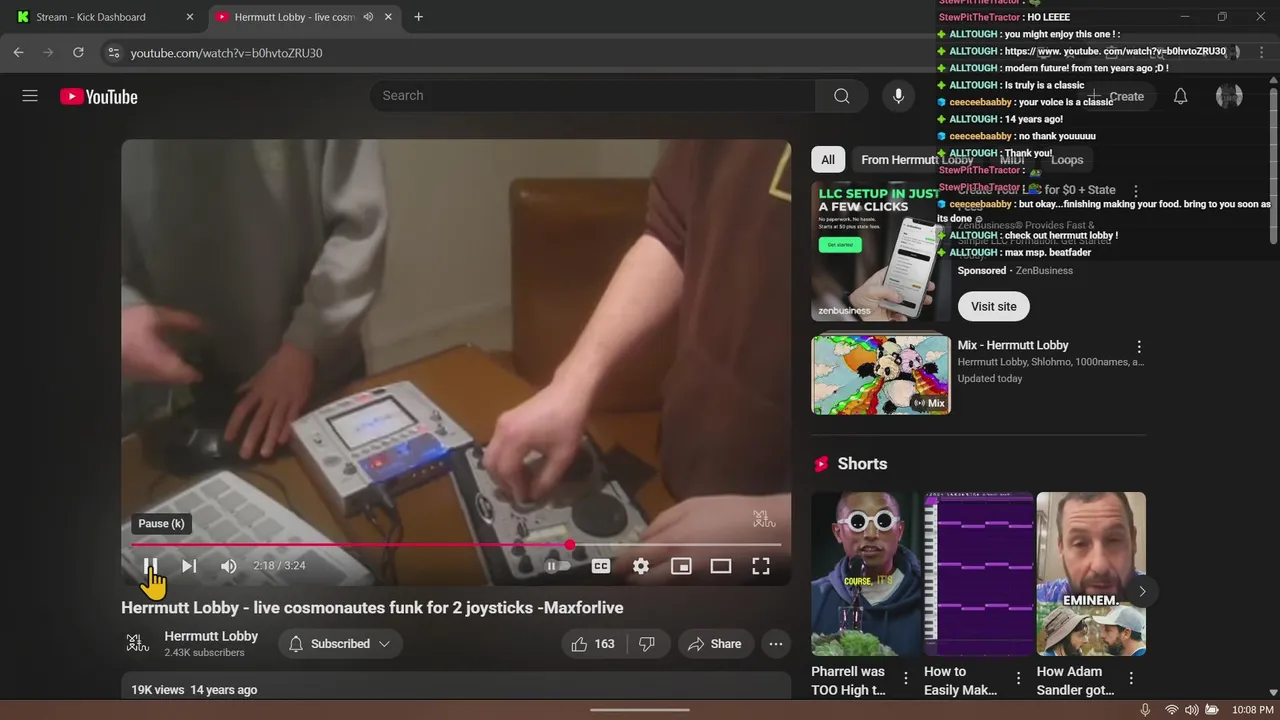View site information icon in address bar
This screenshot has width=1280, height=720.
(x=113, y=53)
